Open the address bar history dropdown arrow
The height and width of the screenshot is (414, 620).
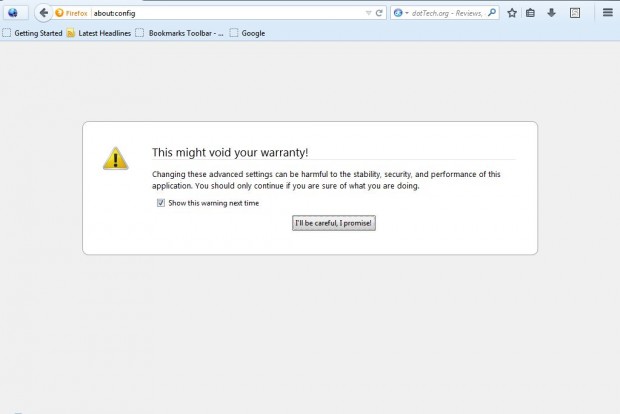(x=368, y=13)
